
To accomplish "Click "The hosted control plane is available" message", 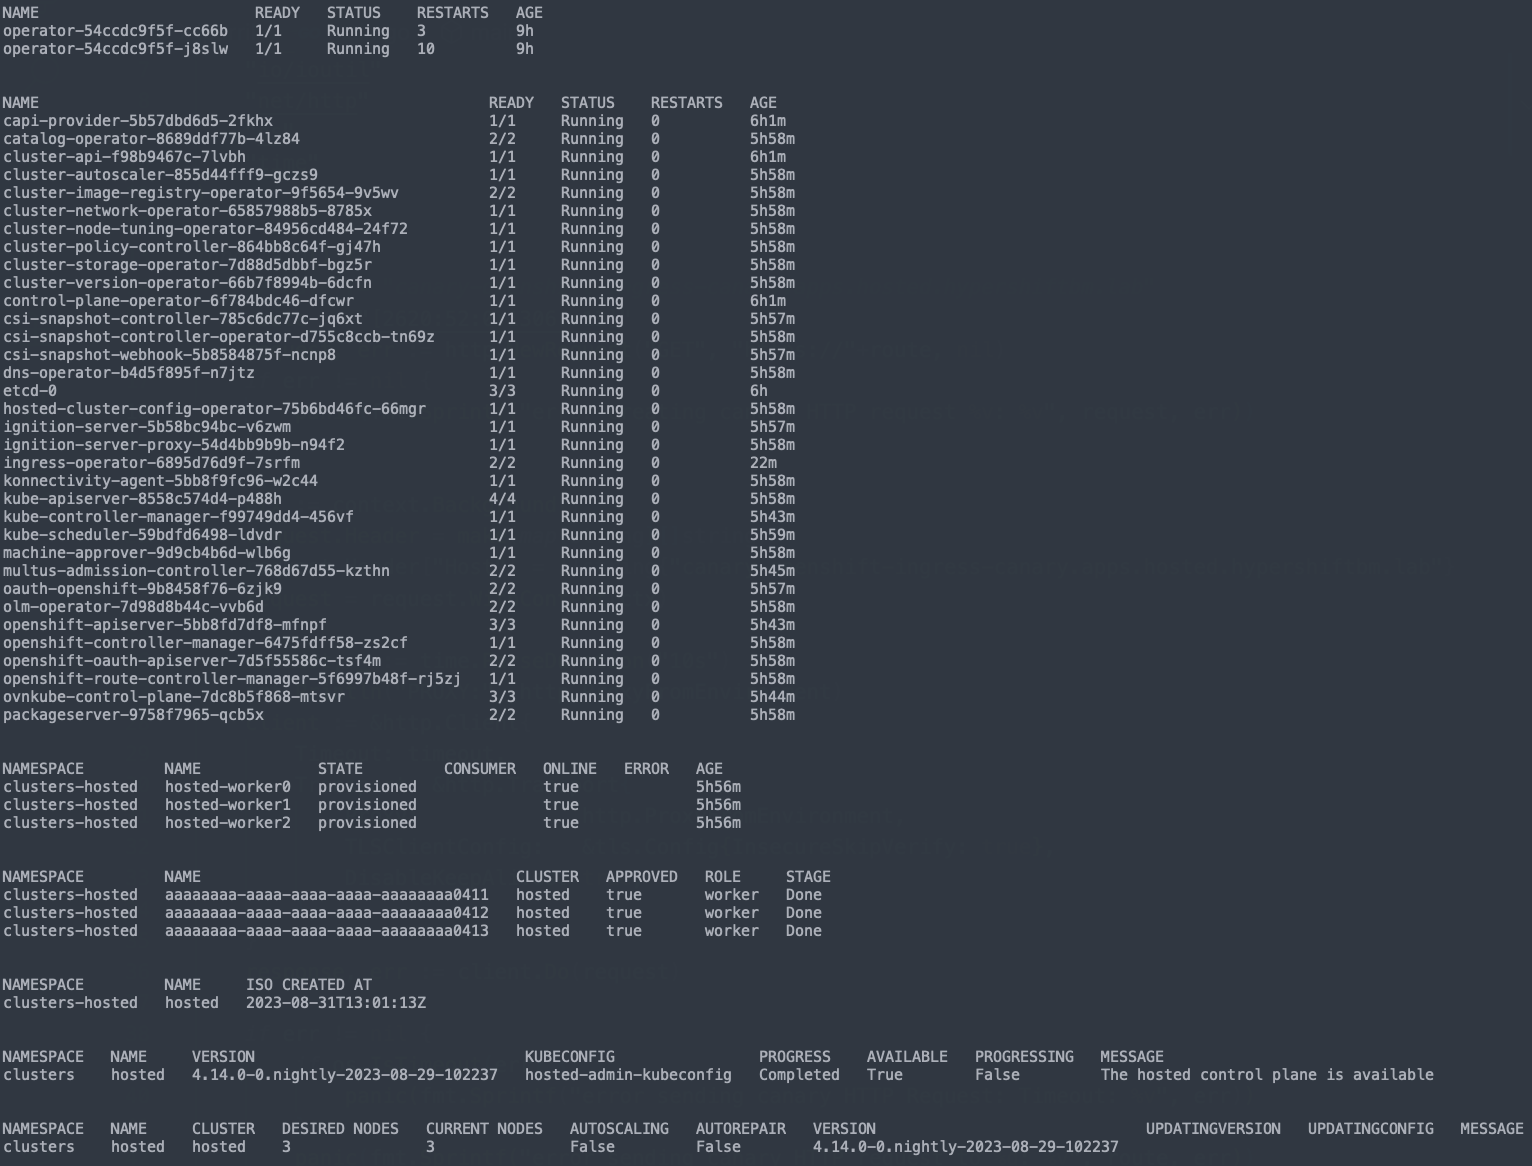I will 1266,1075.
